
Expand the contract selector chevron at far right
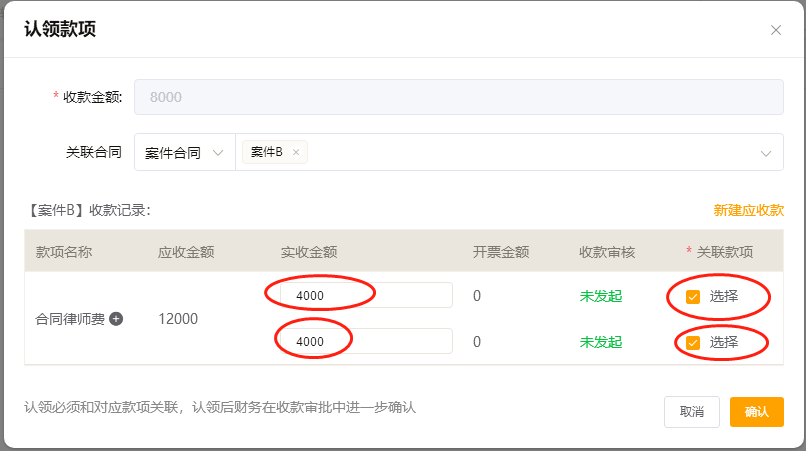tap(766, 153)
